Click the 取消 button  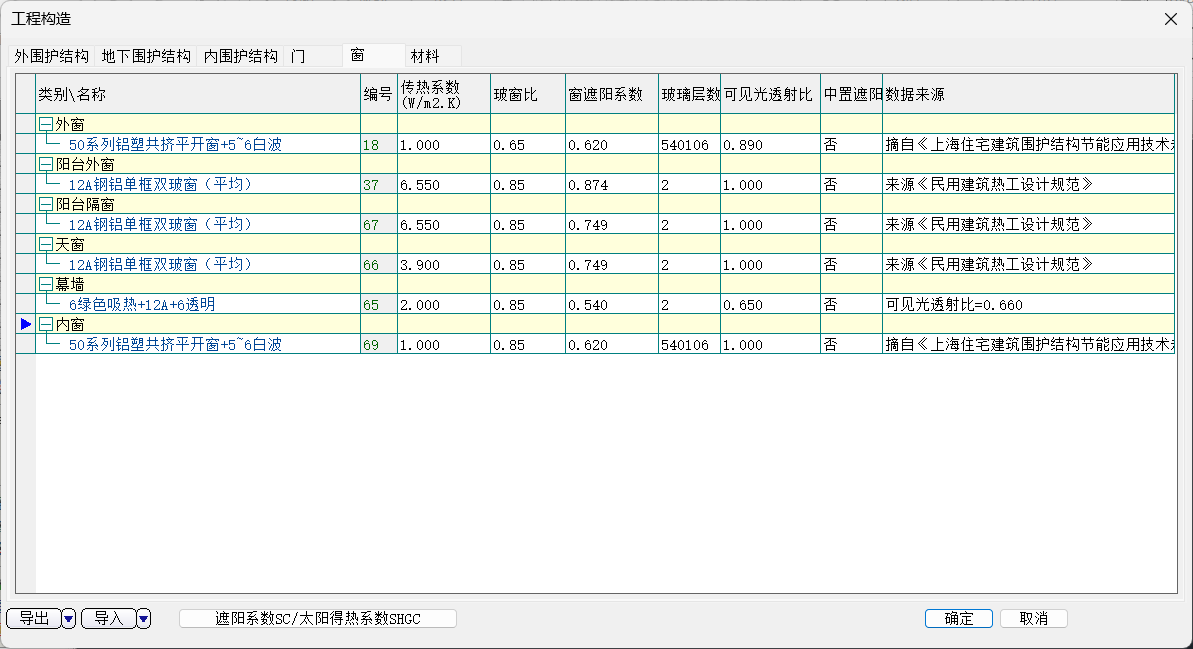(1033, 619)
